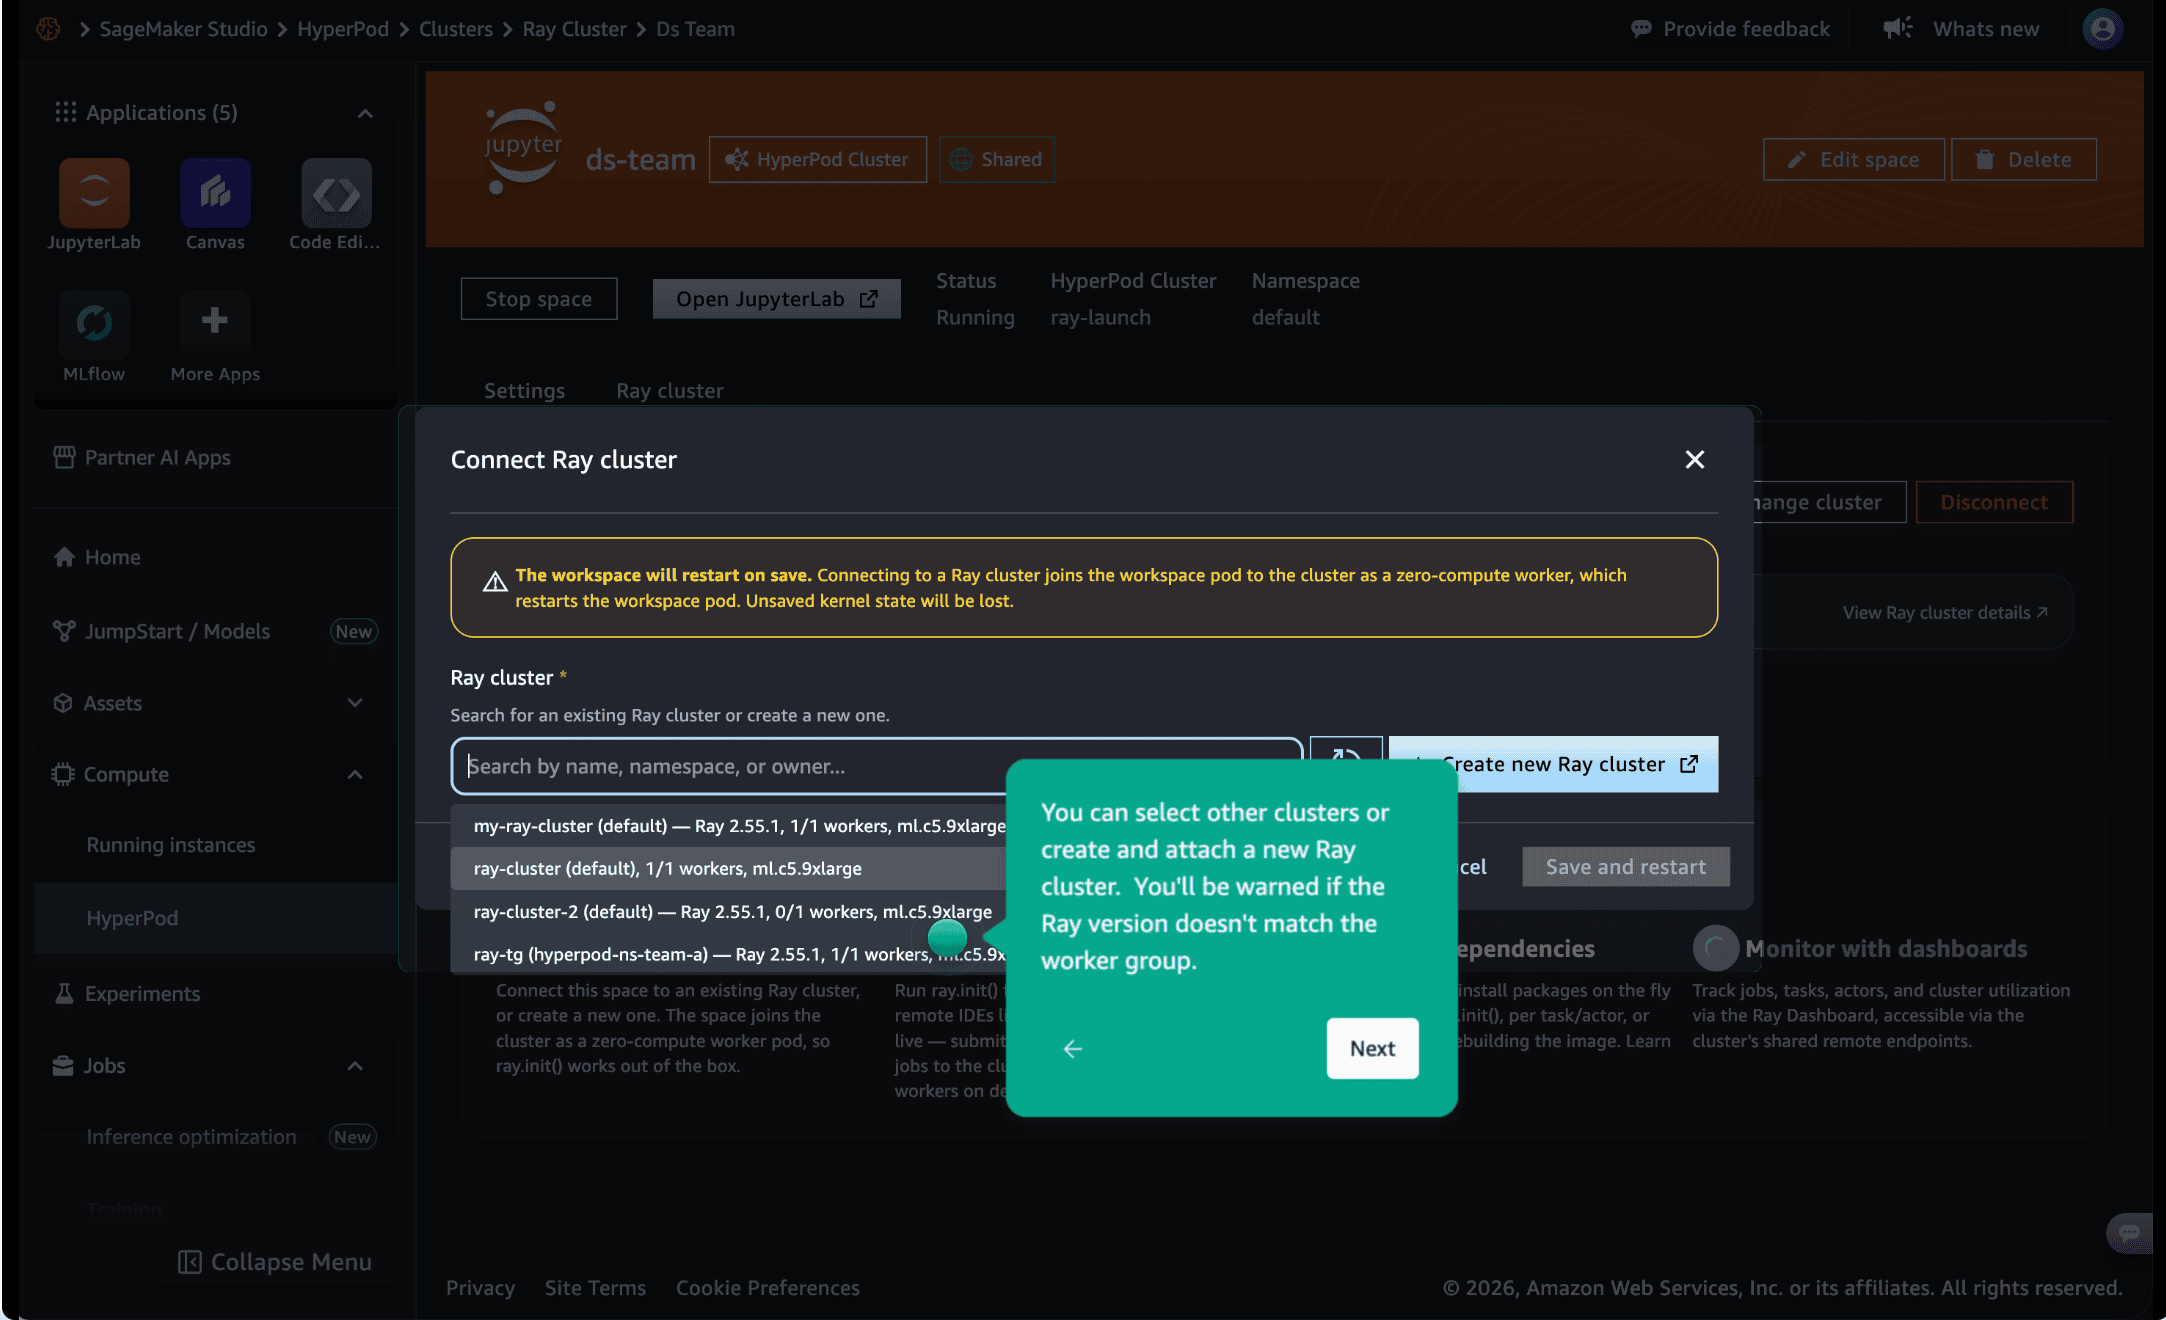This screenshot has width=2166, height=1320.
Task: Click Open JupyterLab button
Action: (x=777, y=299)
